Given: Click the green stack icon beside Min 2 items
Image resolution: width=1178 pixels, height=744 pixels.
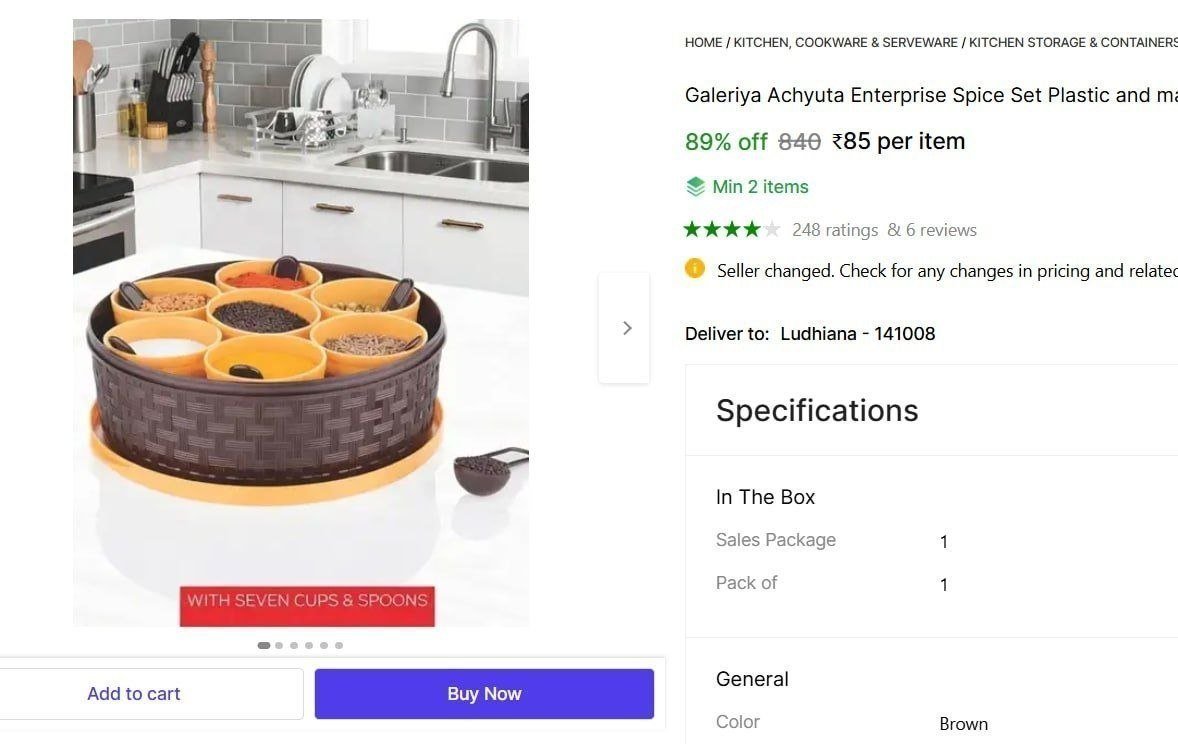Looking at the screenshot, I should [x=695, y=187].
